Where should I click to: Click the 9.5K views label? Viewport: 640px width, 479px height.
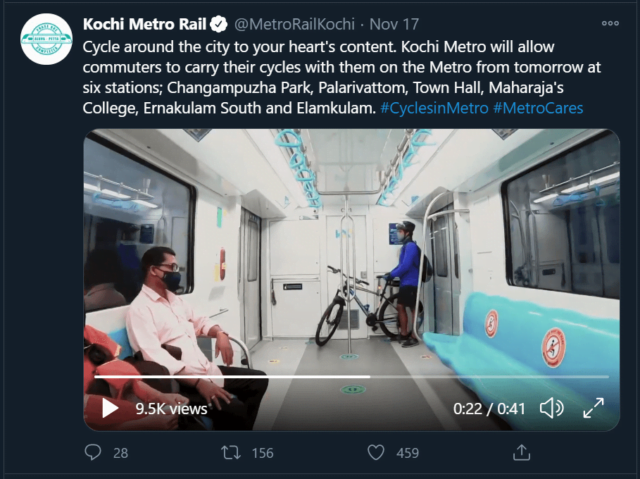(171, 408)
